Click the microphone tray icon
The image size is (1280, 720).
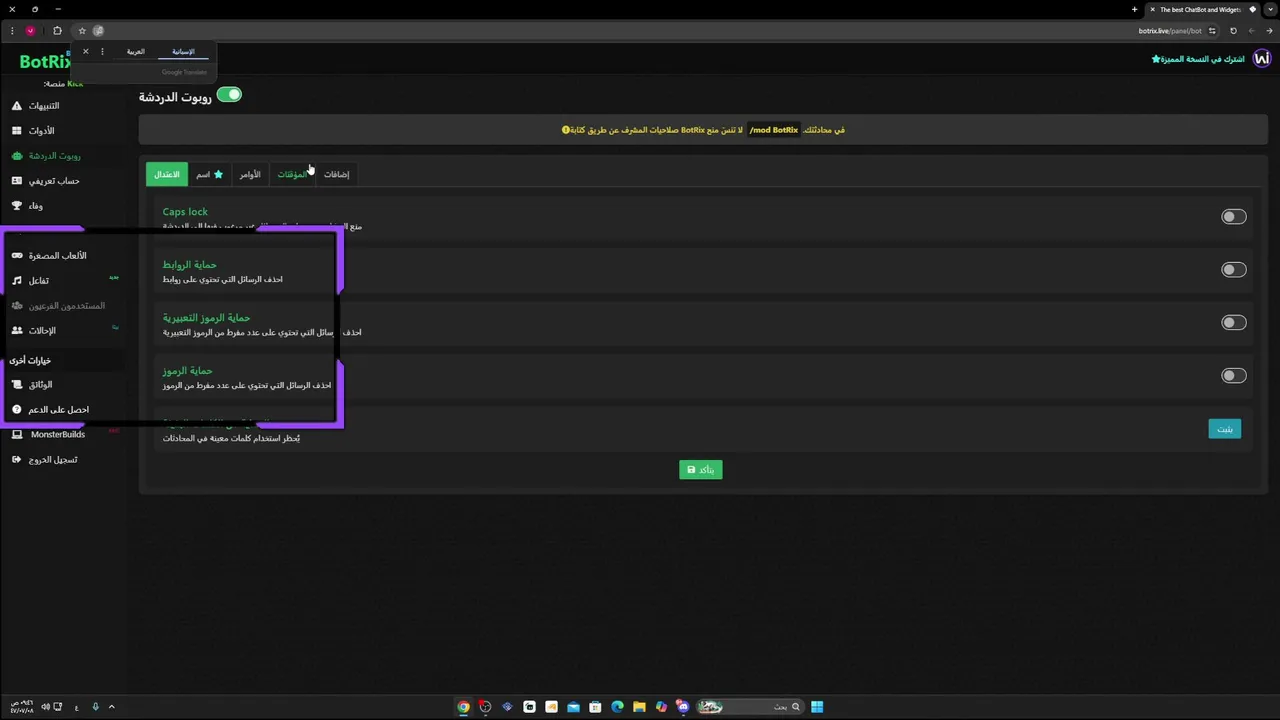[x=95, y=707]
